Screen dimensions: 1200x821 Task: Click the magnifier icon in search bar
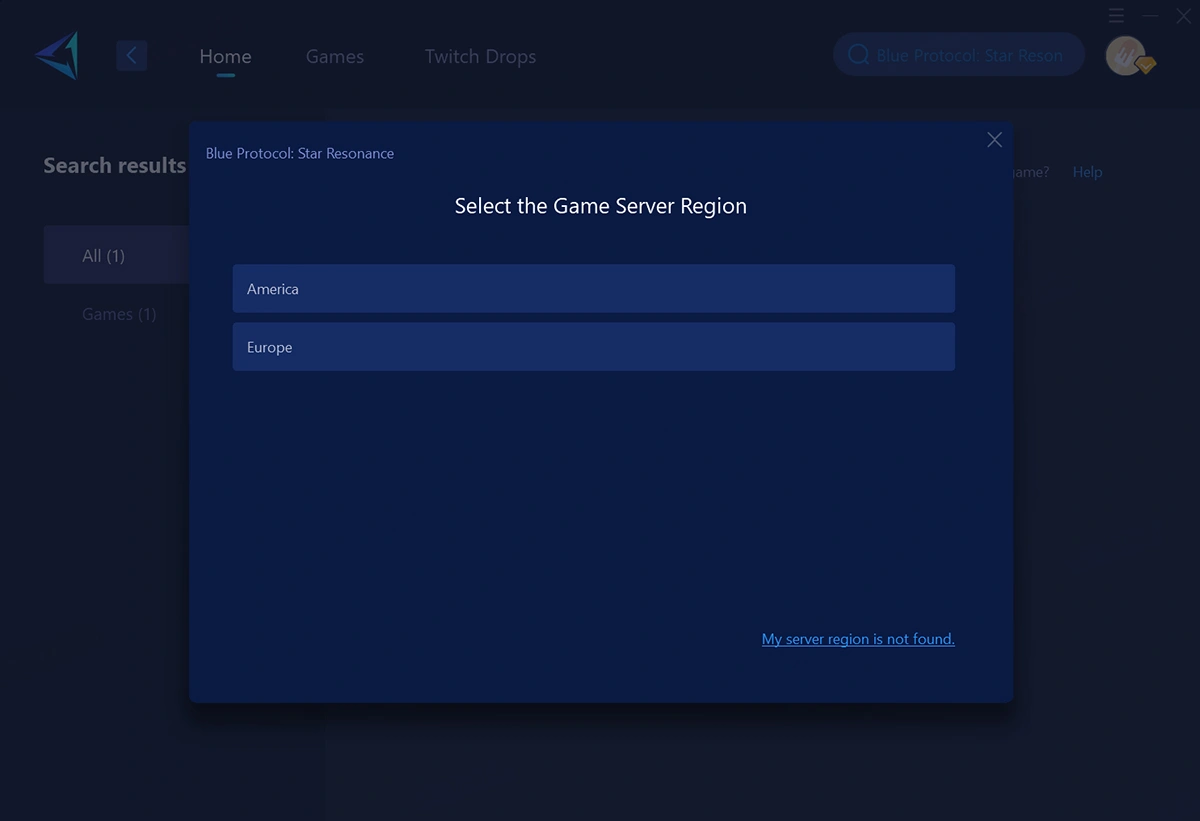[858, 55]
